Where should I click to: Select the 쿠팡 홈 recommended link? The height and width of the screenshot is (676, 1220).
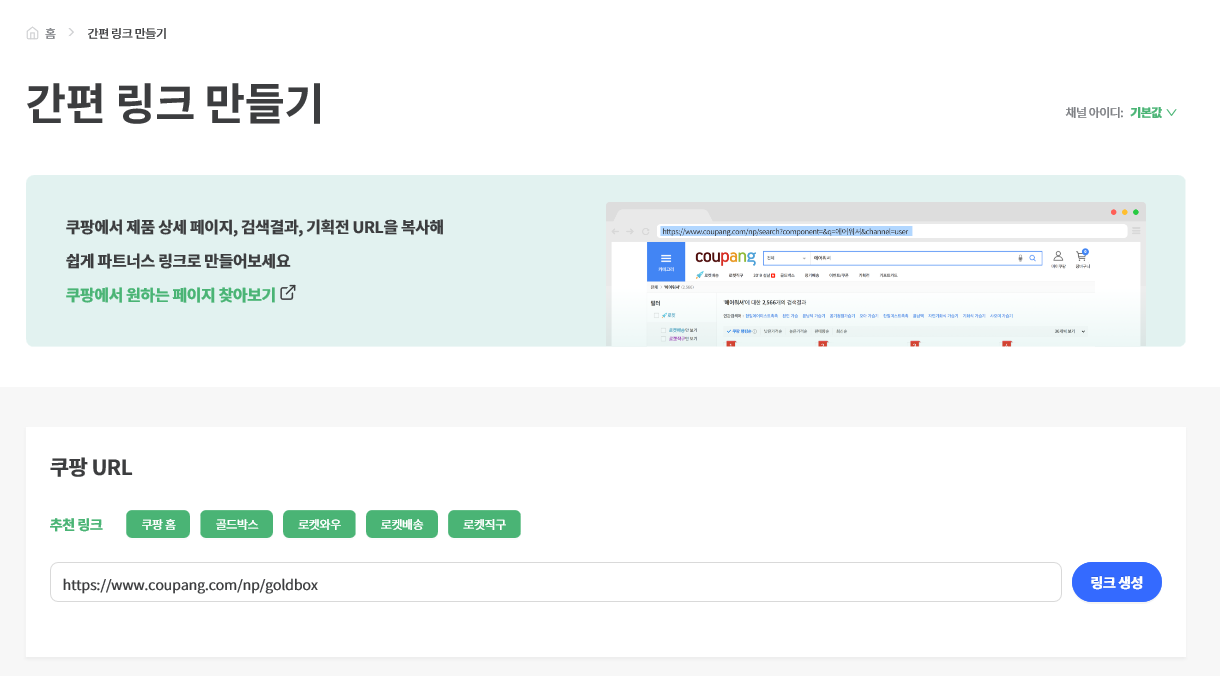(158, 524)
